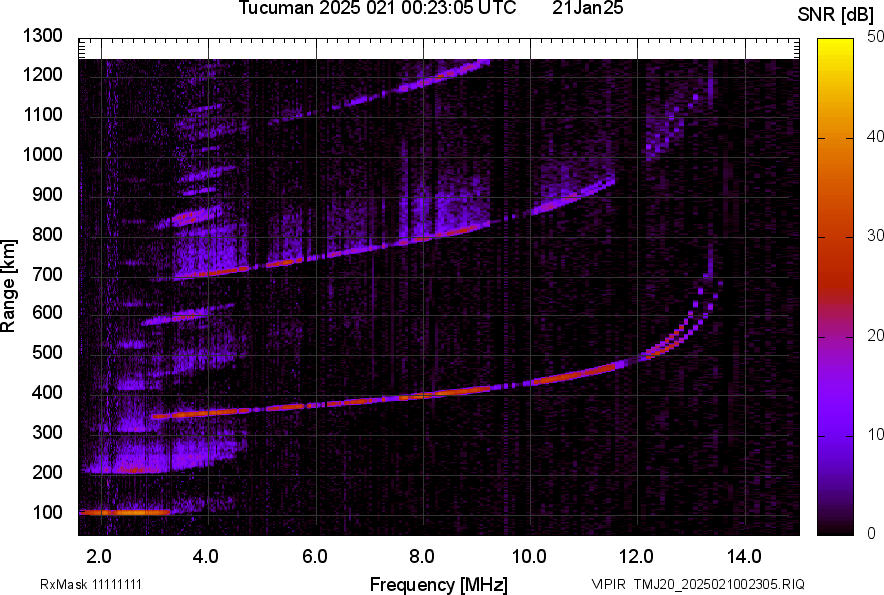
Task: Click the 'Tucuman 2025 021 00:23:05 UTC' title
Action: tap(377, 7)
